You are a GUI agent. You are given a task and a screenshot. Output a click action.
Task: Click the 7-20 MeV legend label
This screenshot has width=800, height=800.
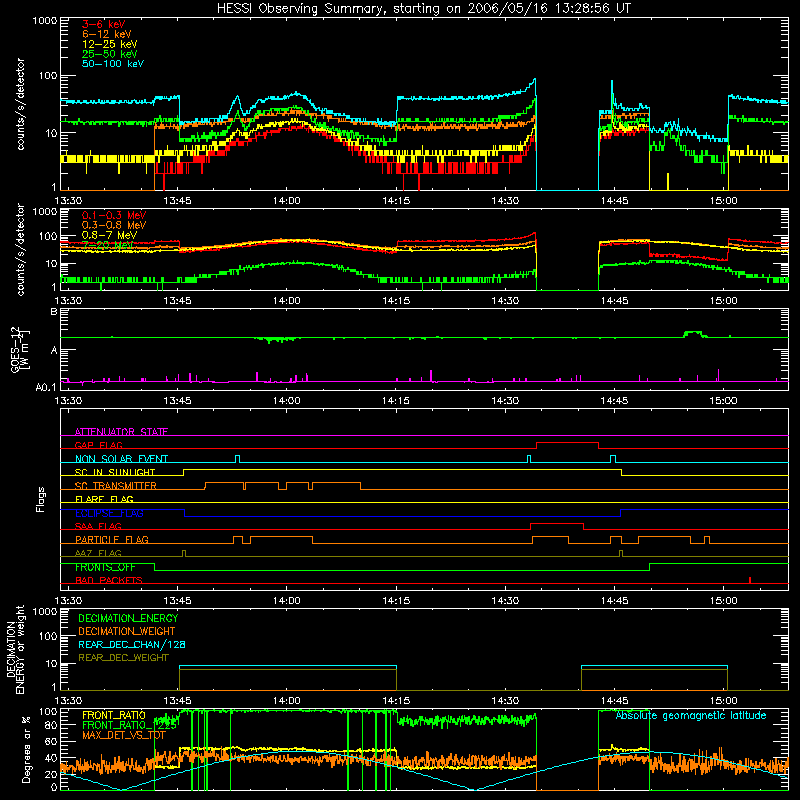pos(107,245)
